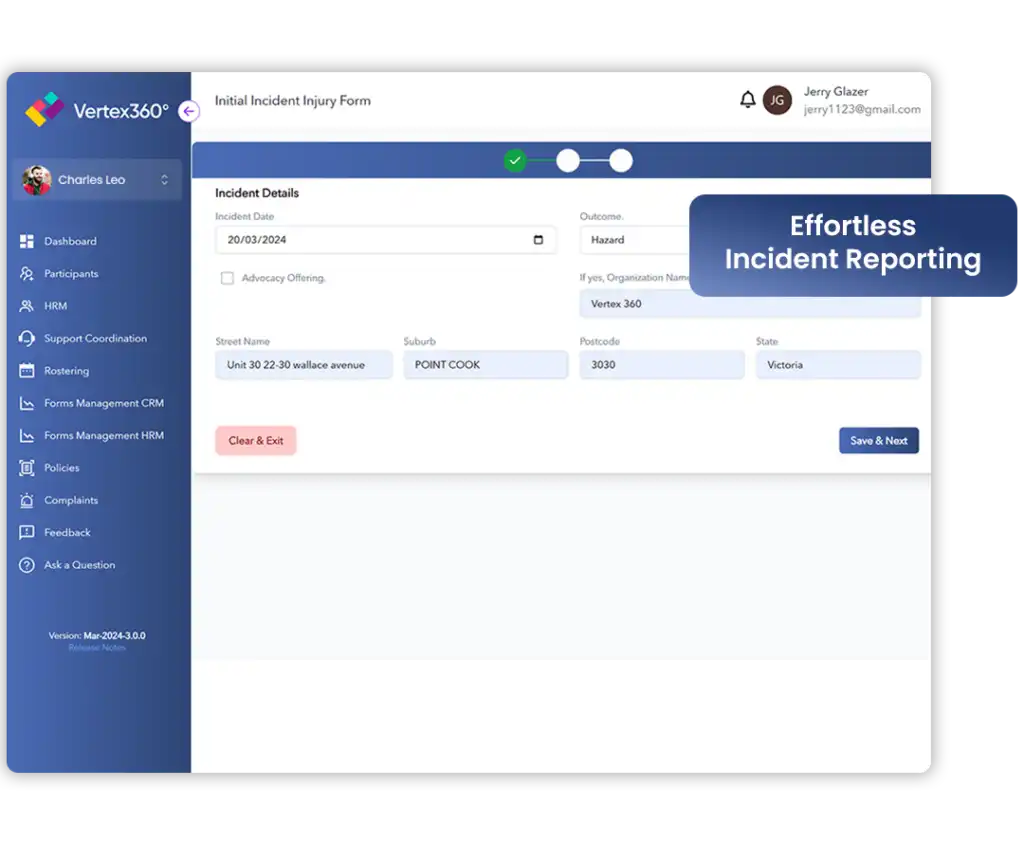The width and height of the screenshot is (1024, 861).
Task: Select the second step progress circle
Action: point(568,160)
